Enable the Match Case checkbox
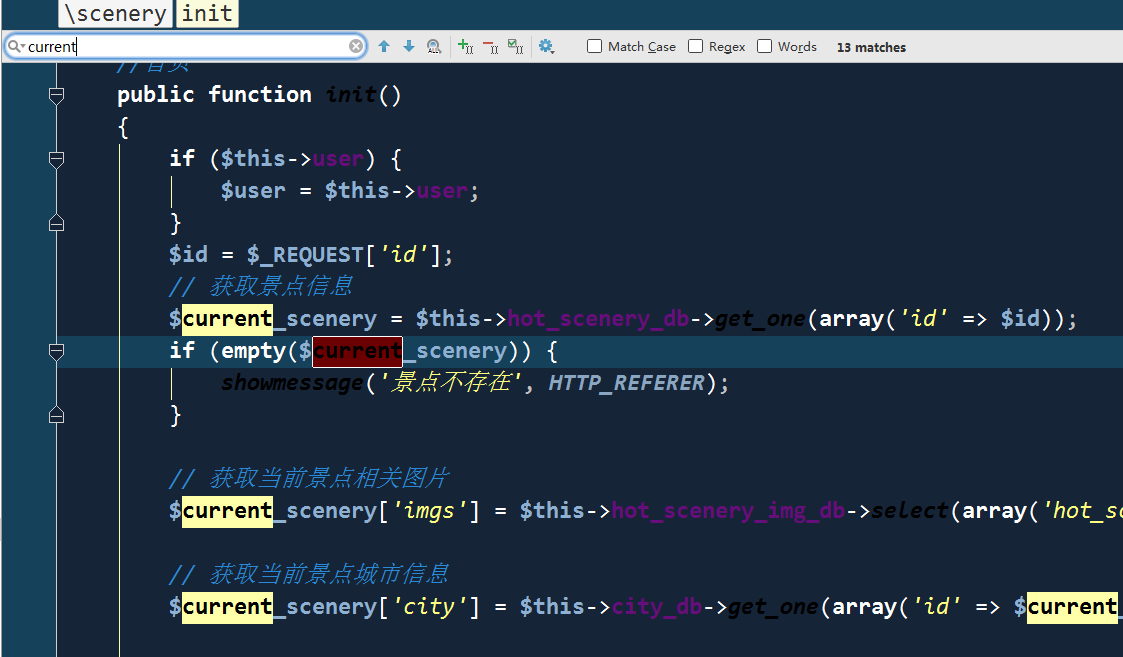This screenshot has height=657, width=1123. (594, 47)
